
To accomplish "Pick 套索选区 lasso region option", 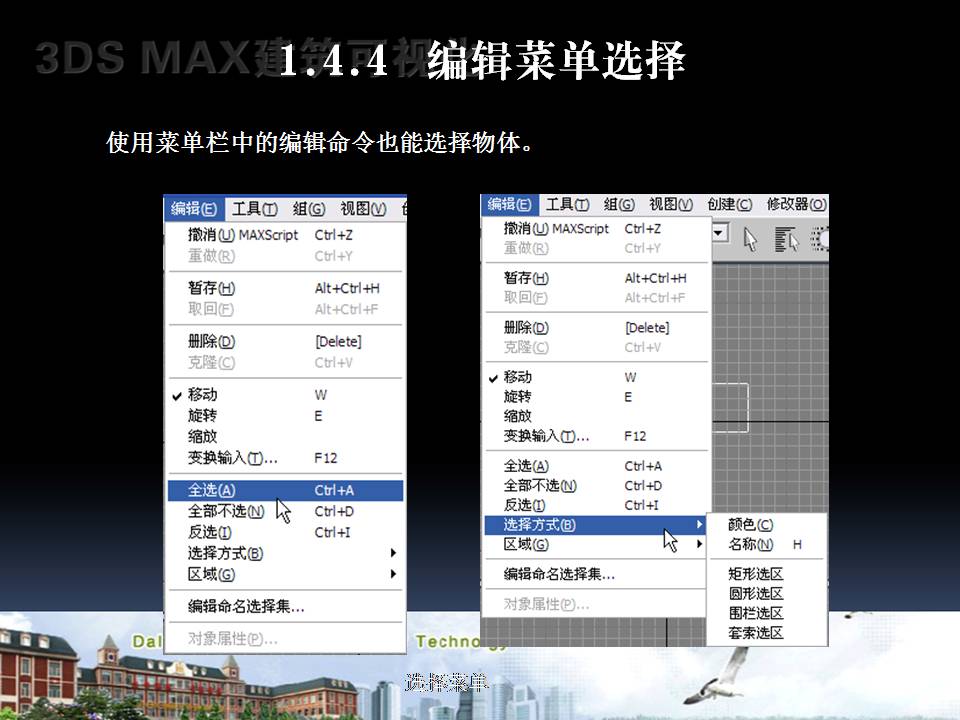I will [x=756, y=633].
